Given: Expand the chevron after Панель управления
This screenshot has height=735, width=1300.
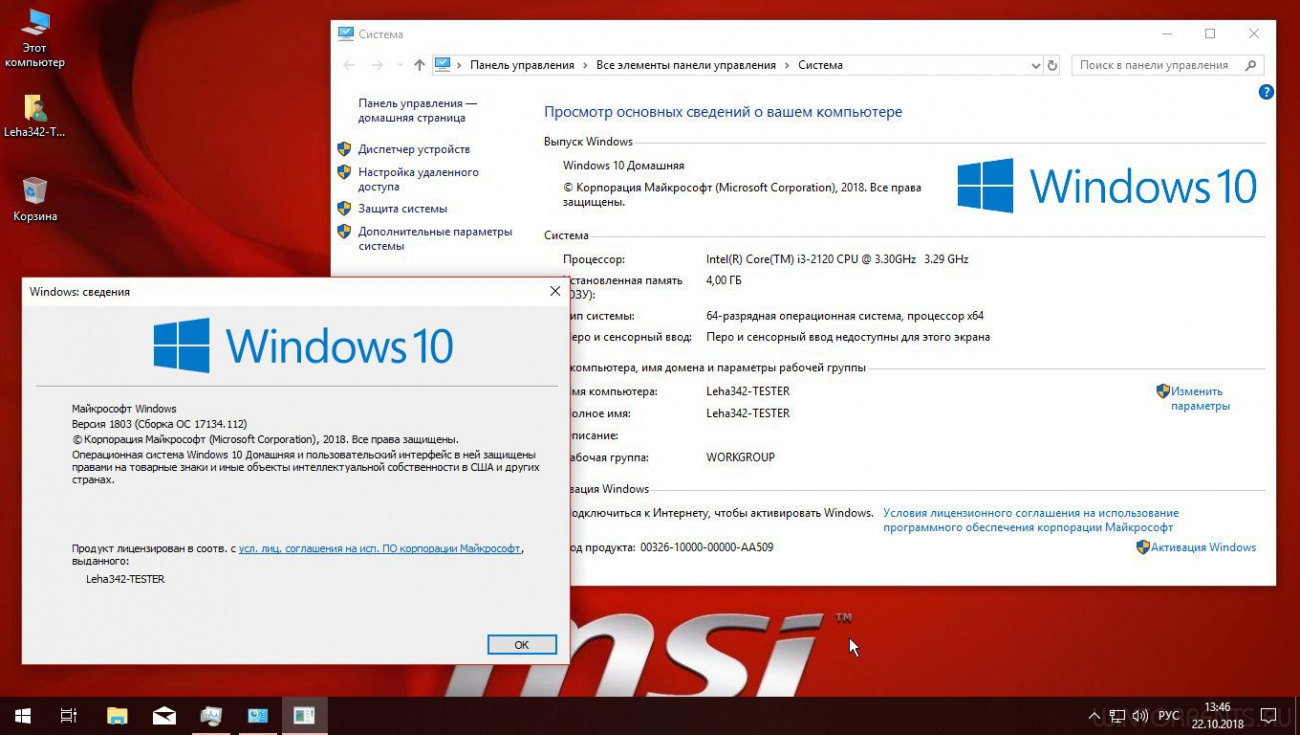Looking at the screenshot, I should [585, 65].
